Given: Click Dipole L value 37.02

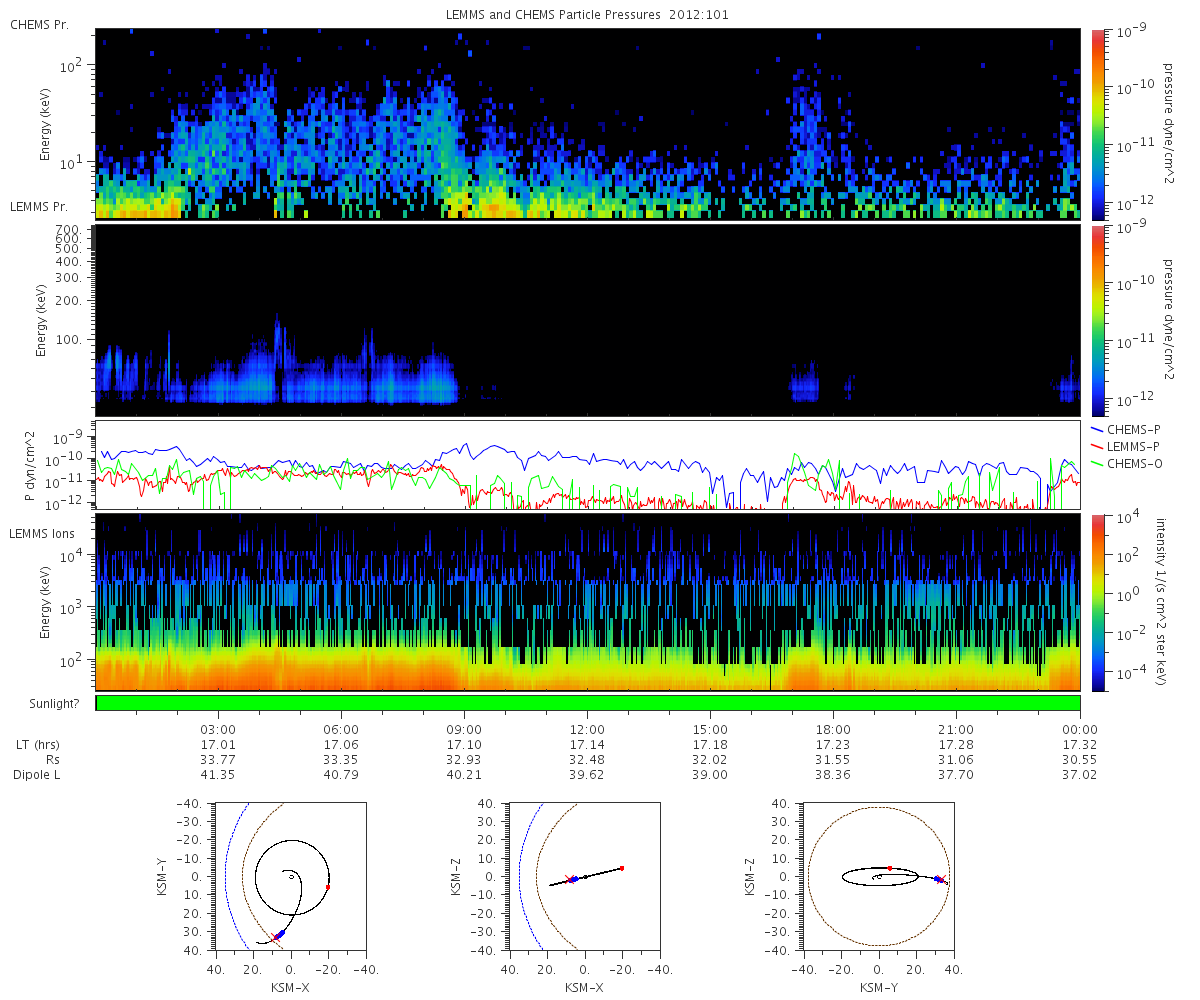Looking at the screenshot, I should point(1080,775).
